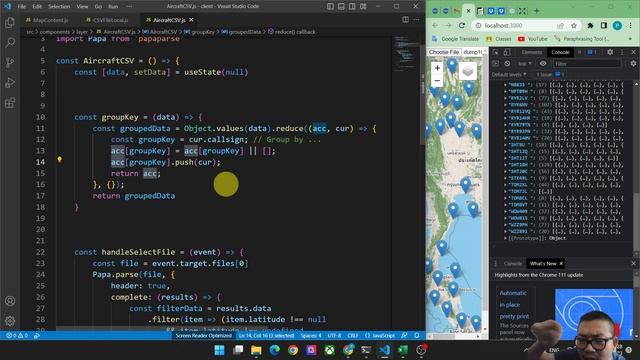This screenshot has width=640, height=360.
Task: Open the Accounts menu in the VS Code activity bar
Action: pos(10,301)
